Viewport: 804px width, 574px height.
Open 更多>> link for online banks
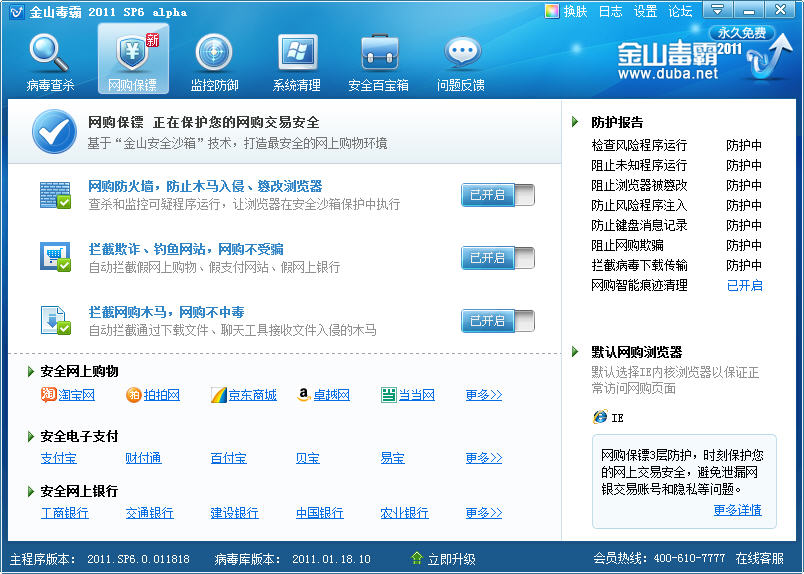point(484,512)
